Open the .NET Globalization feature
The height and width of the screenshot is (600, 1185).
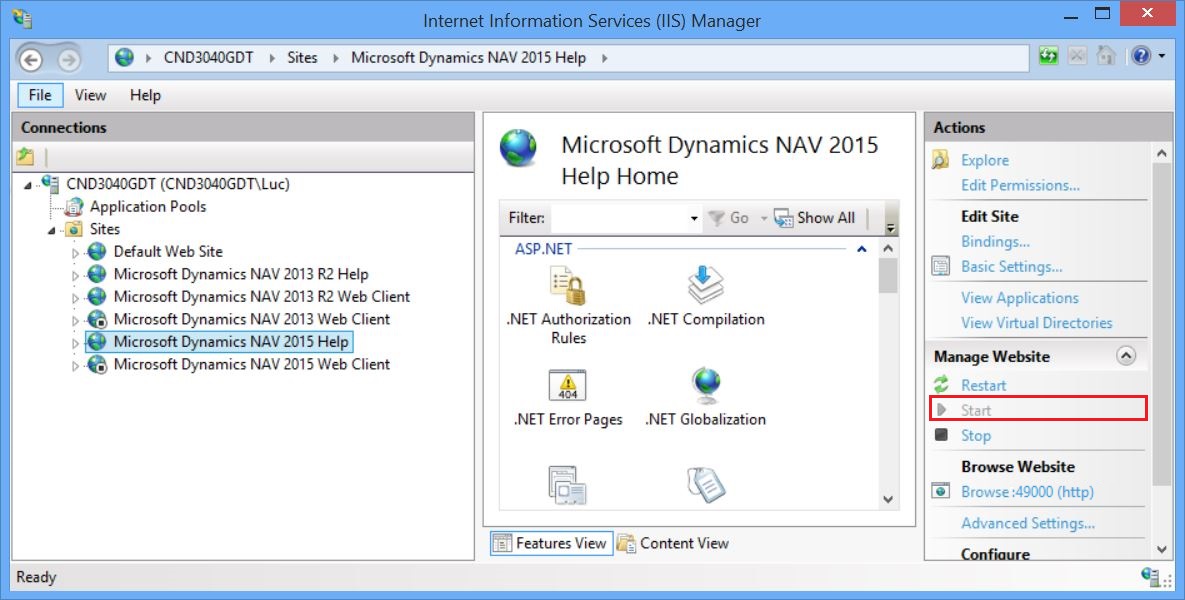pyautogui.click(x=706, y=398)
